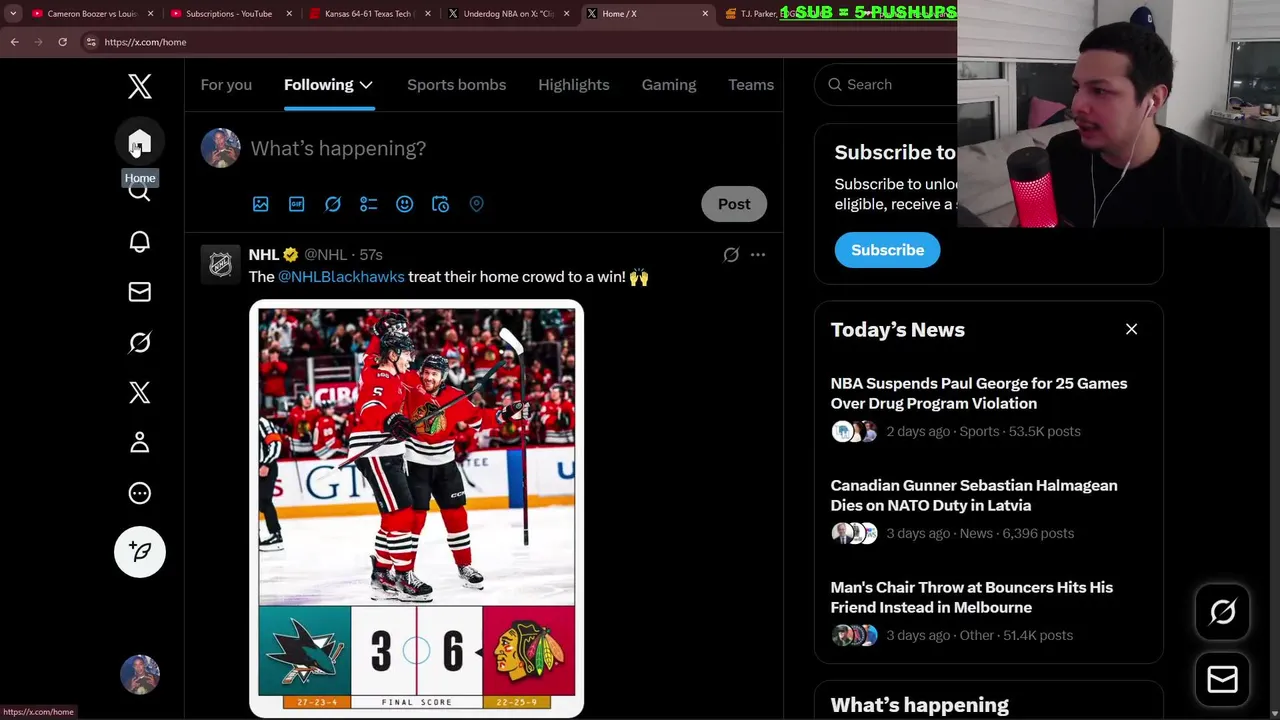Click the location tag icon in composer
The width and height of the screenshot is (1280, 720).
click(x=476, y=204)
